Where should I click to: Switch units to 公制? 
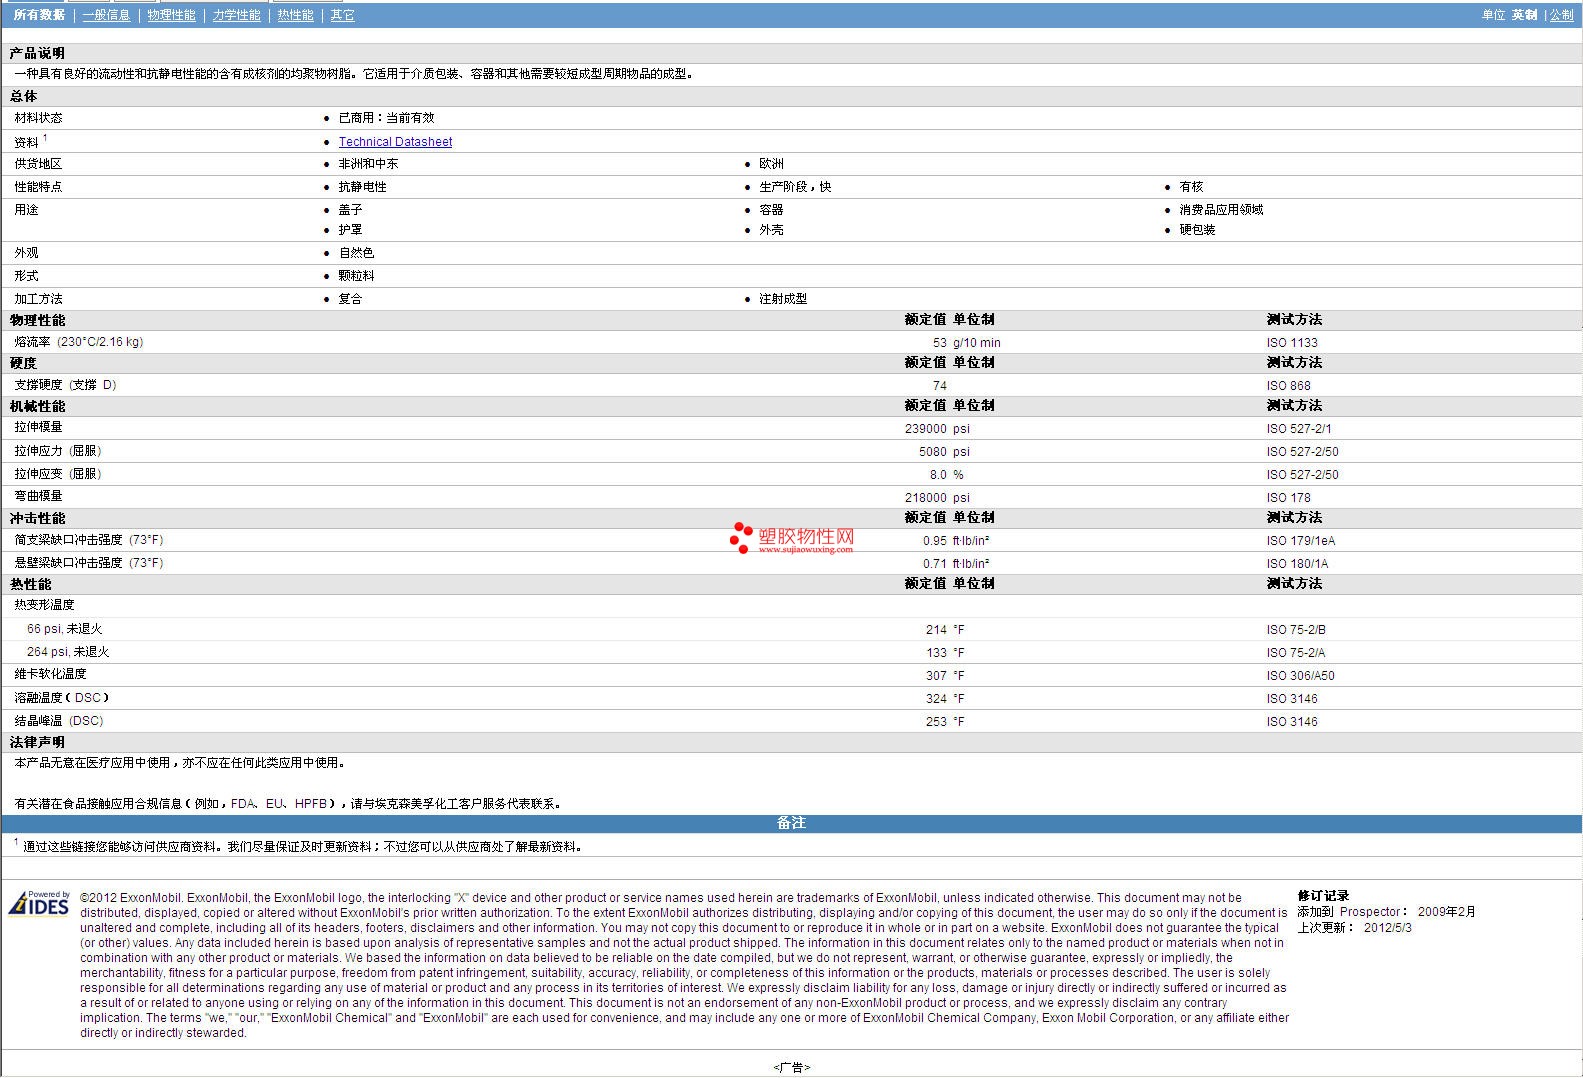point(1561,15)
